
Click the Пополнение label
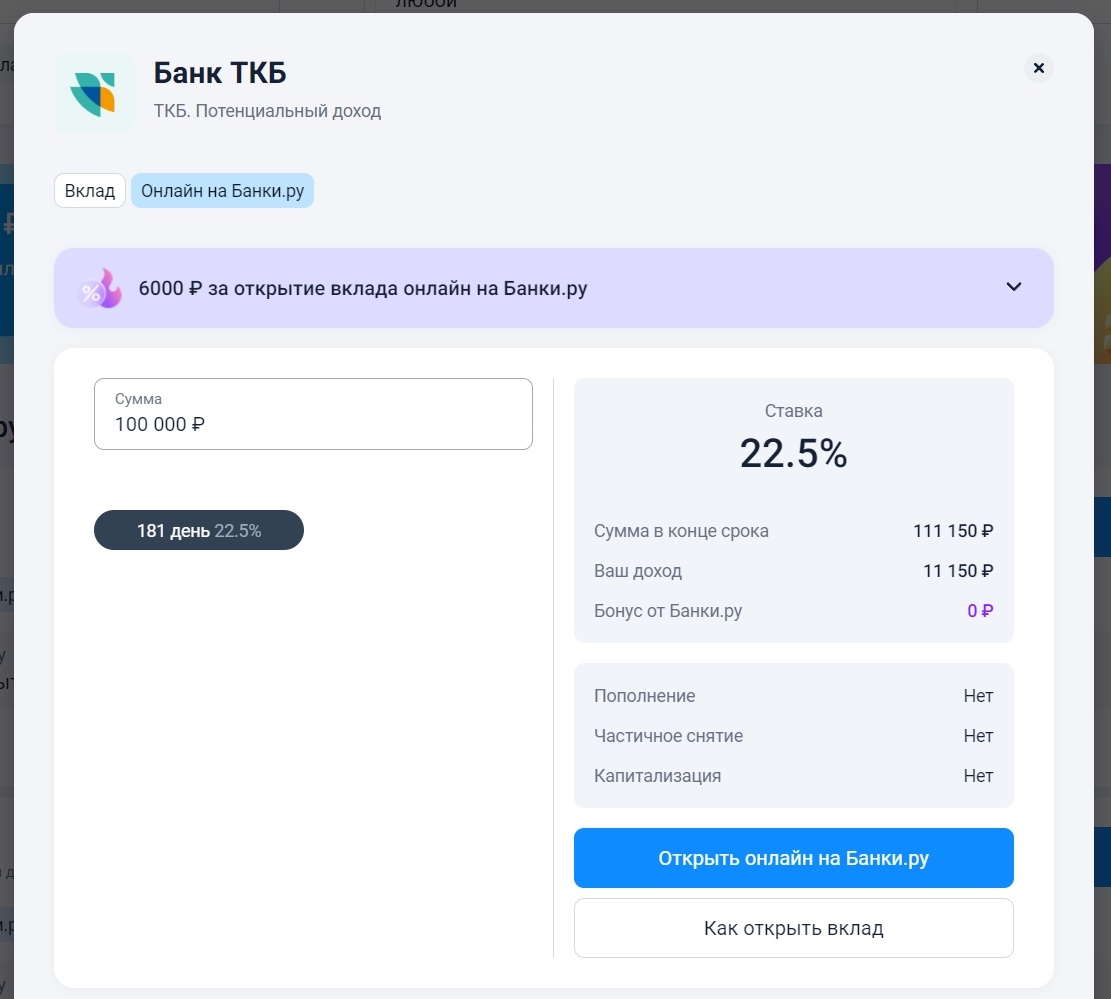[x=645, y=696]
